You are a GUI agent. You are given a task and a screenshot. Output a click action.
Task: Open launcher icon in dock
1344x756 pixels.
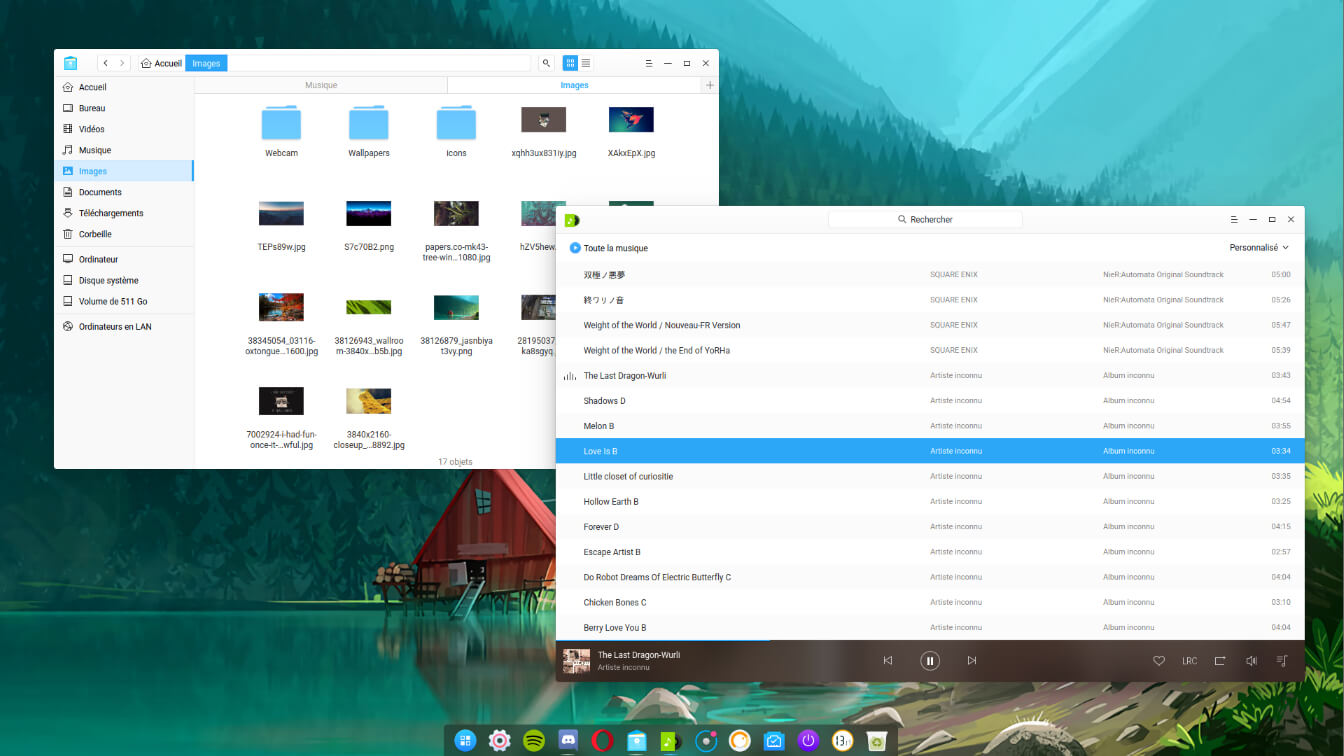pos(465,741)
